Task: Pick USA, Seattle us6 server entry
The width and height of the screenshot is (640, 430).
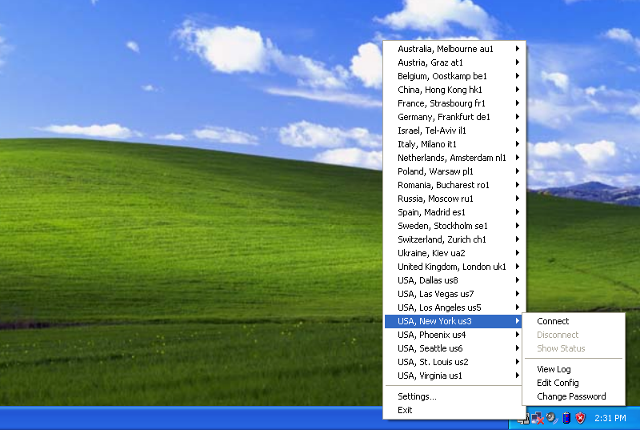Action: pyautogui.click(x=454, y=348)
